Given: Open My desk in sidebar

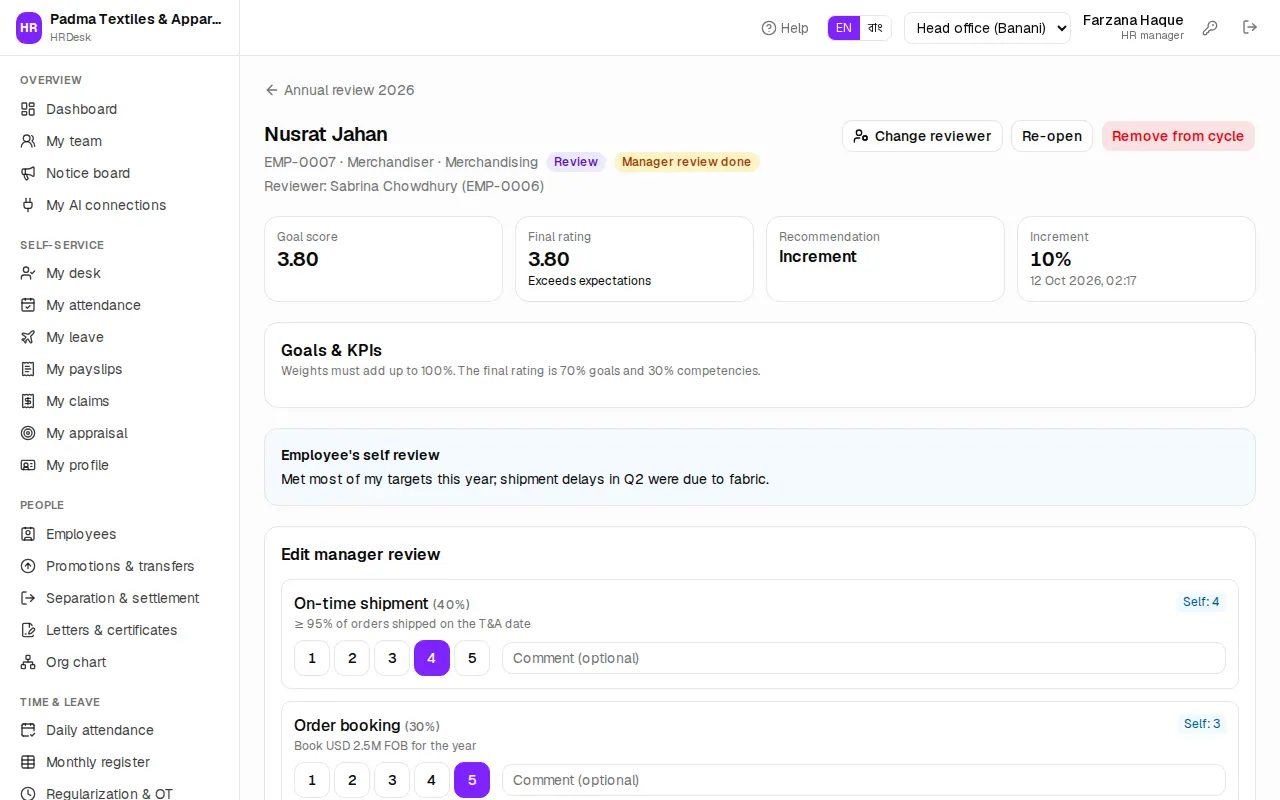Looking at the screenshot, I should pos(120,273).
